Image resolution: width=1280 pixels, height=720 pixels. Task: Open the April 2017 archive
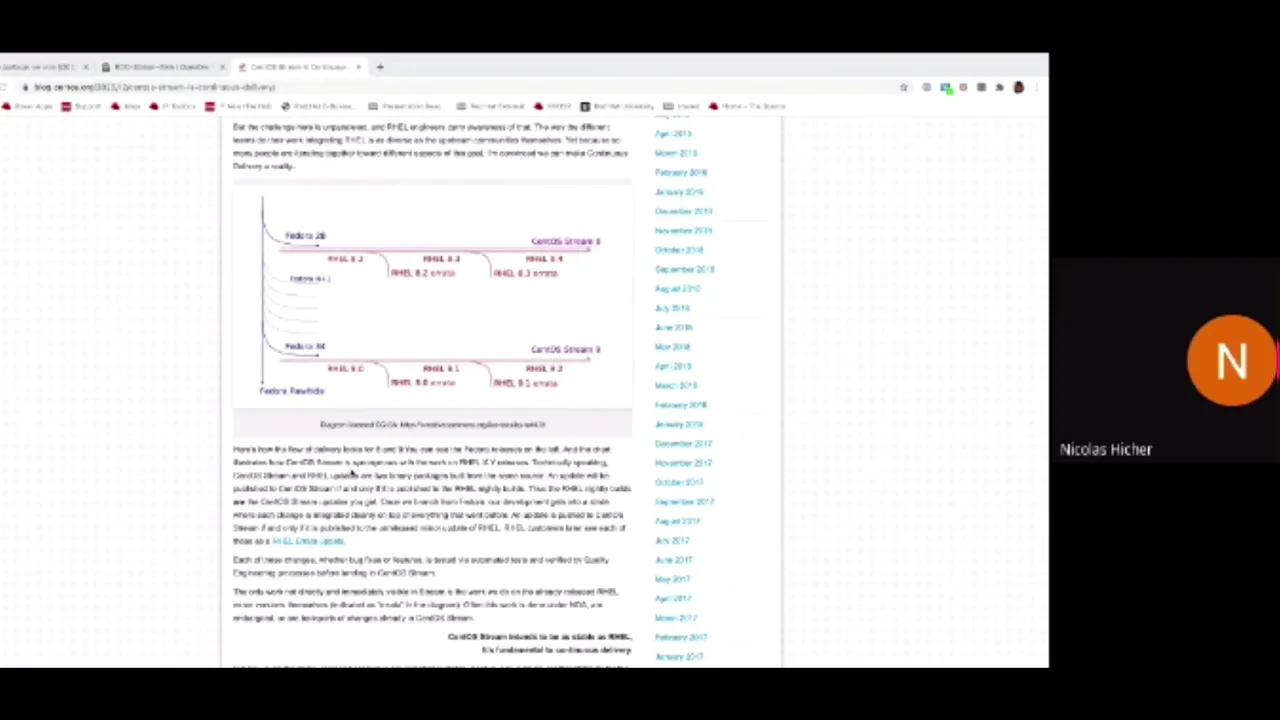tap(673, 599)
